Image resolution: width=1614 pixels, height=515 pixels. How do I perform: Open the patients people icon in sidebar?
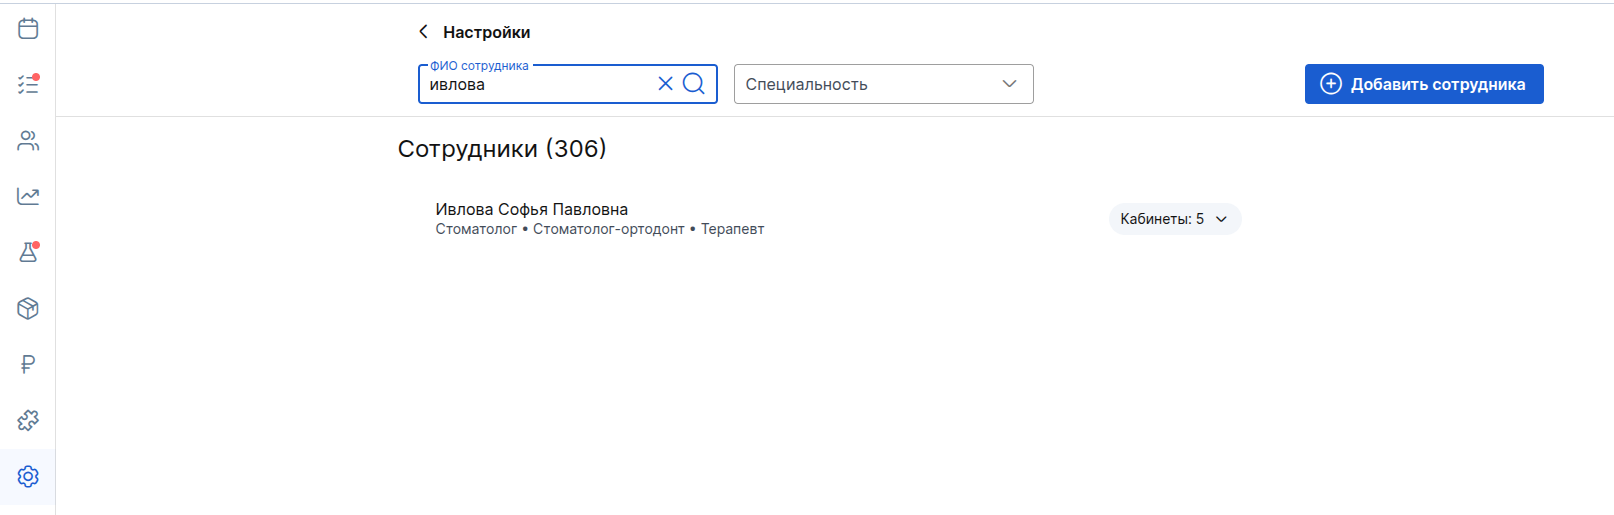[x=28, y=141]
